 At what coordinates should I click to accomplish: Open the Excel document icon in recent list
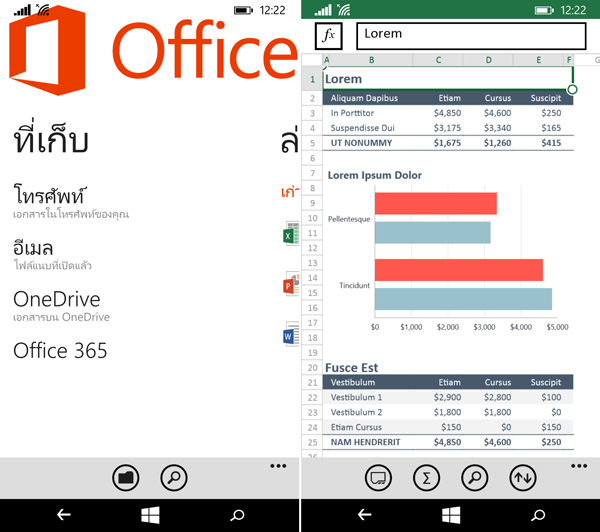[x=291, y=234]
